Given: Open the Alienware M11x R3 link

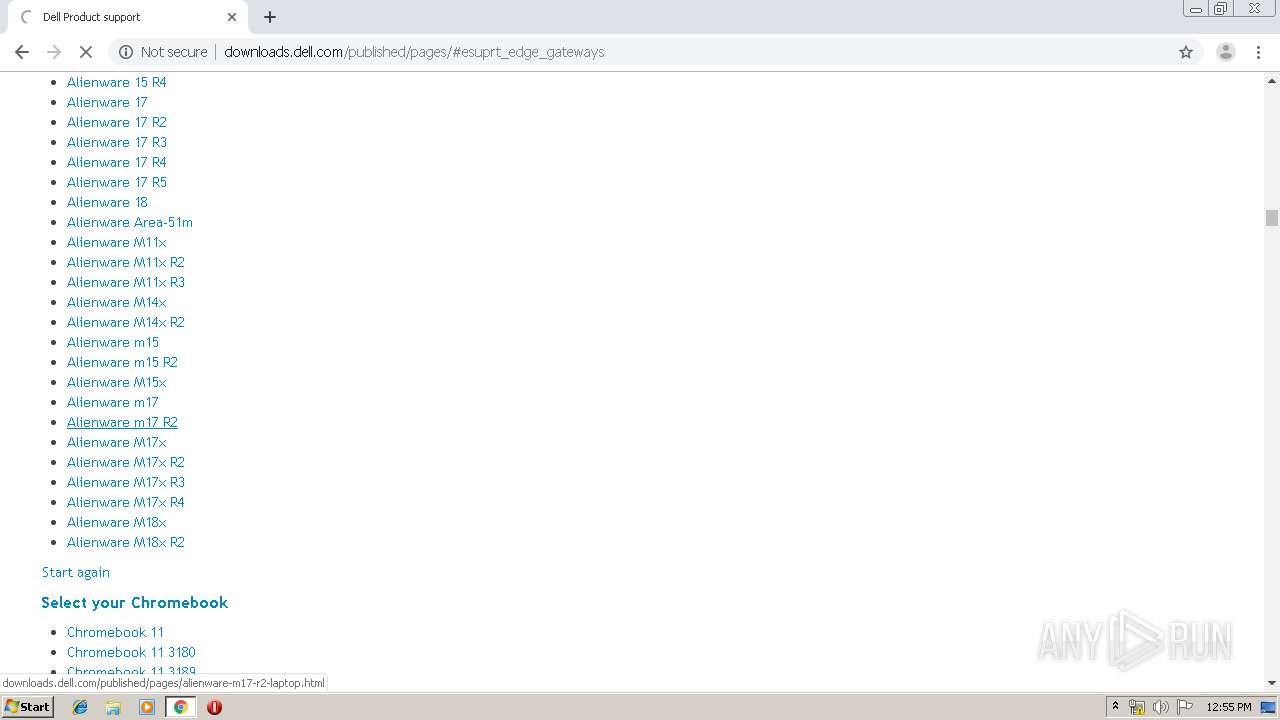Looking at the screenshot, I should (126, 282).
